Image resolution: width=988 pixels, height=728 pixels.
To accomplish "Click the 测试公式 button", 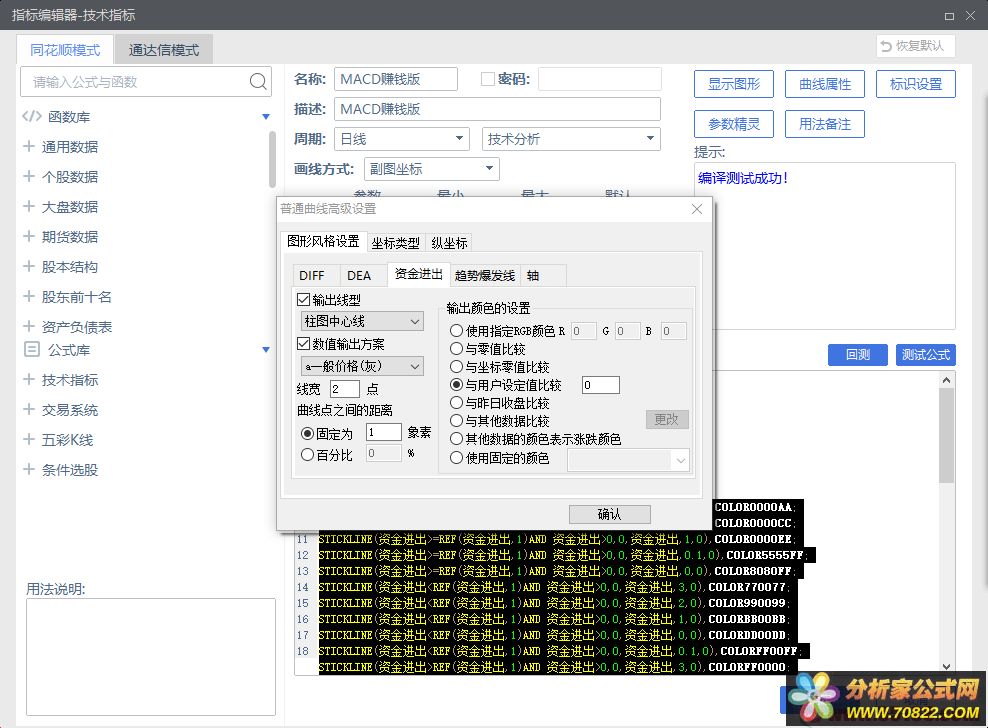I will pyautogui.click(x=926, y=355).
